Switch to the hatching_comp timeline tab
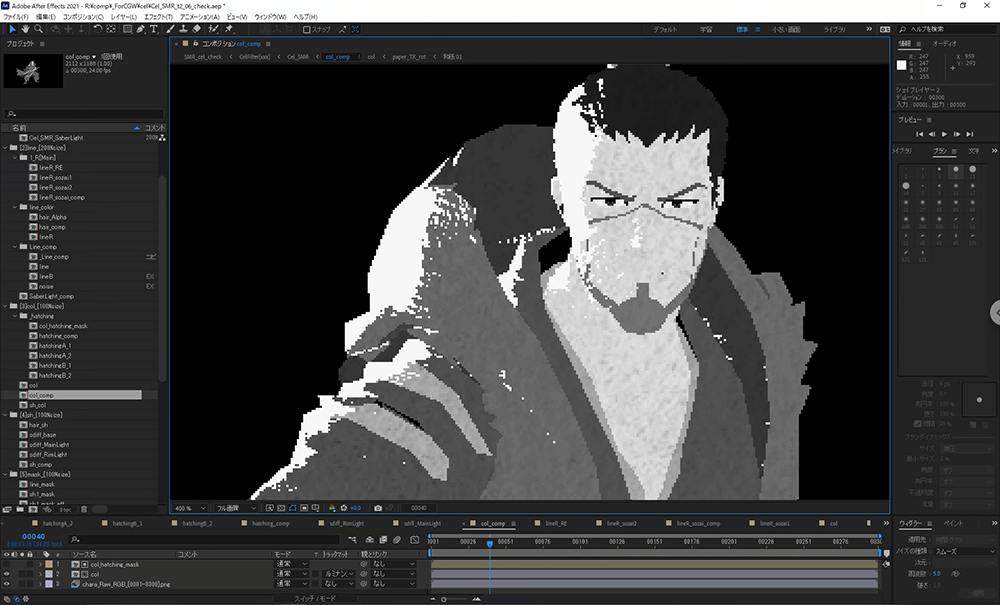Image resolution: width=1000 pixels, height=605 pixels. coord(271,523)
